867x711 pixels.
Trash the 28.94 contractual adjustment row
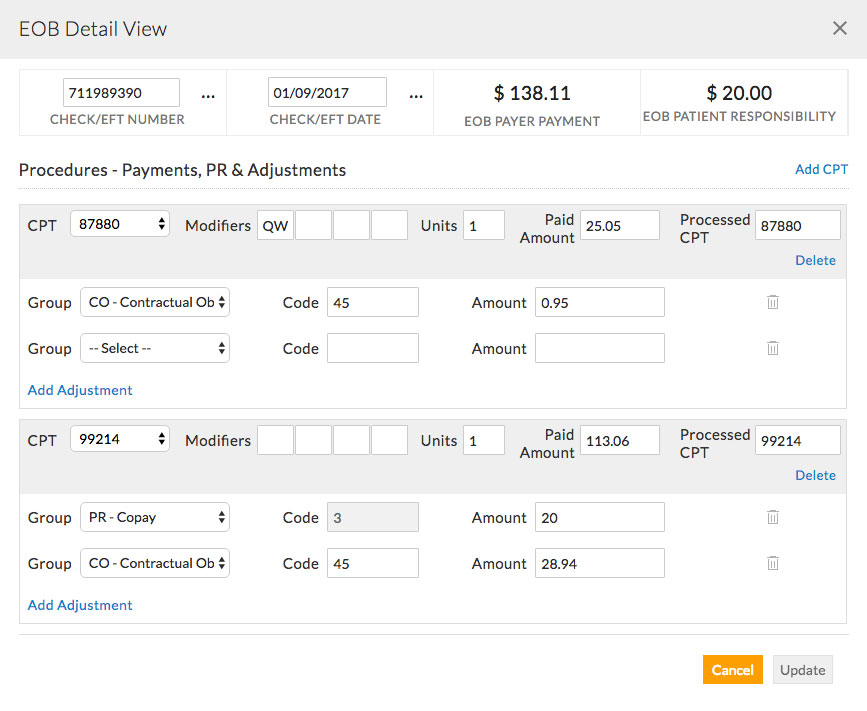pos(772,563)
